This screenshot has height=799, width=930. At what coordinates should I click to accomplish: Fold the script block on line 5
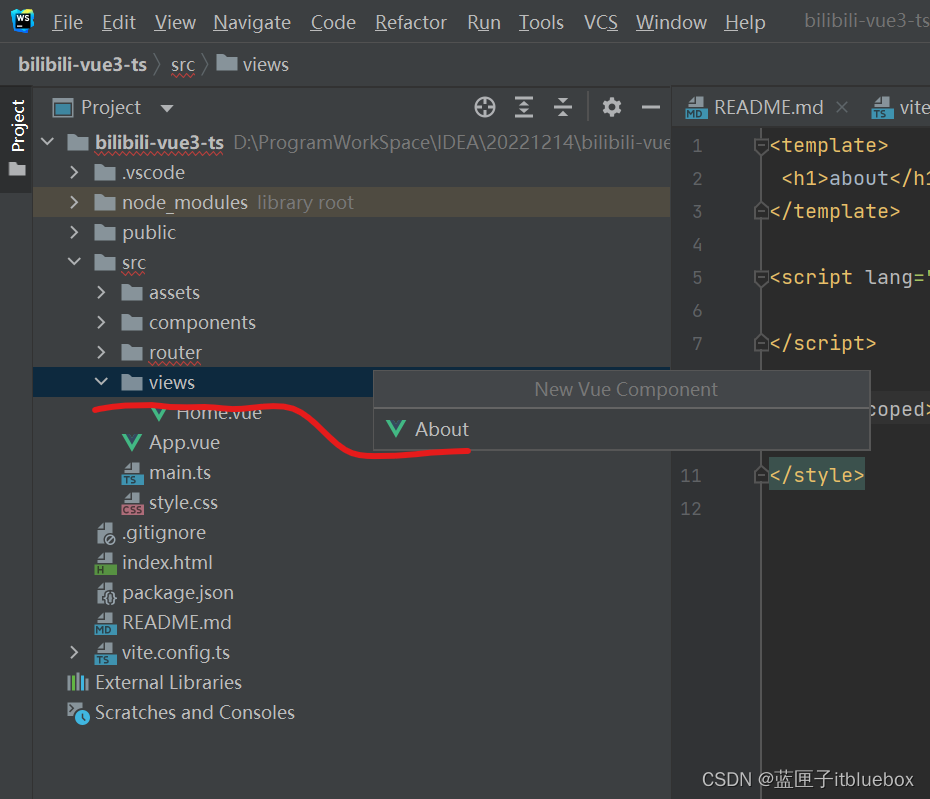[761, 278]
